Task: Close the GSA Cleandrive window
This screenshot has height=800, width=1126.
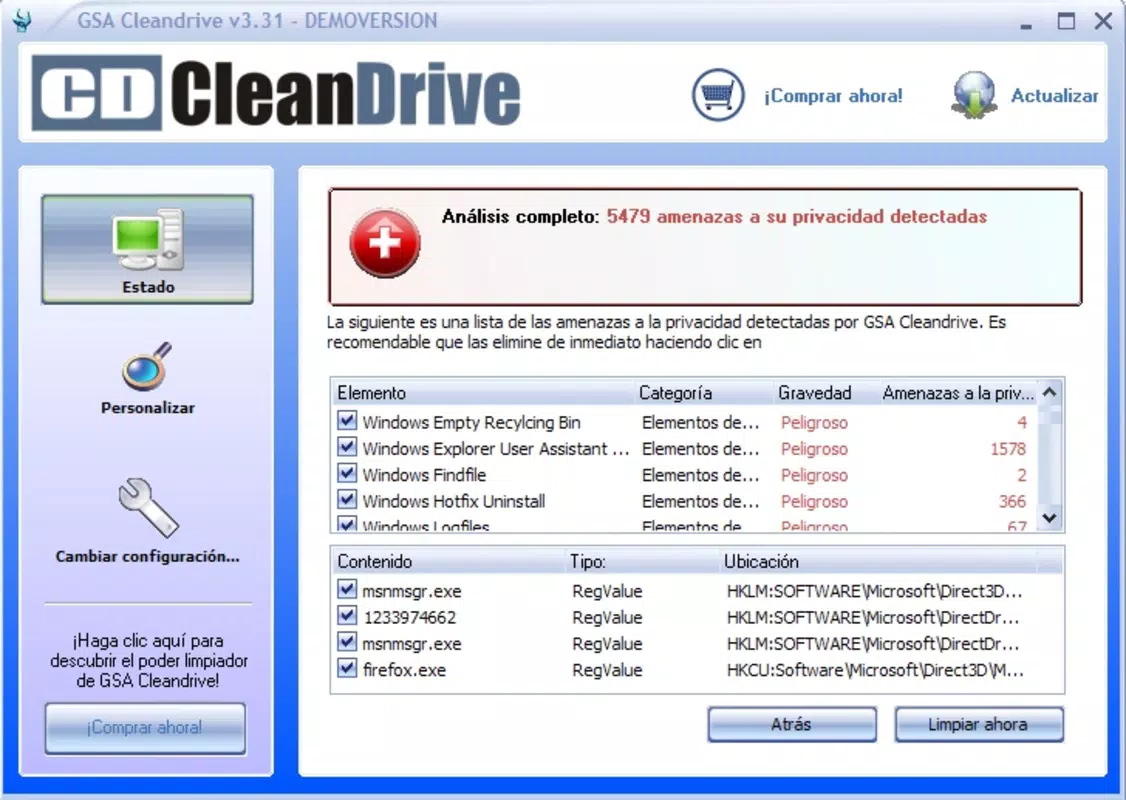Action: pos(1104,21)
